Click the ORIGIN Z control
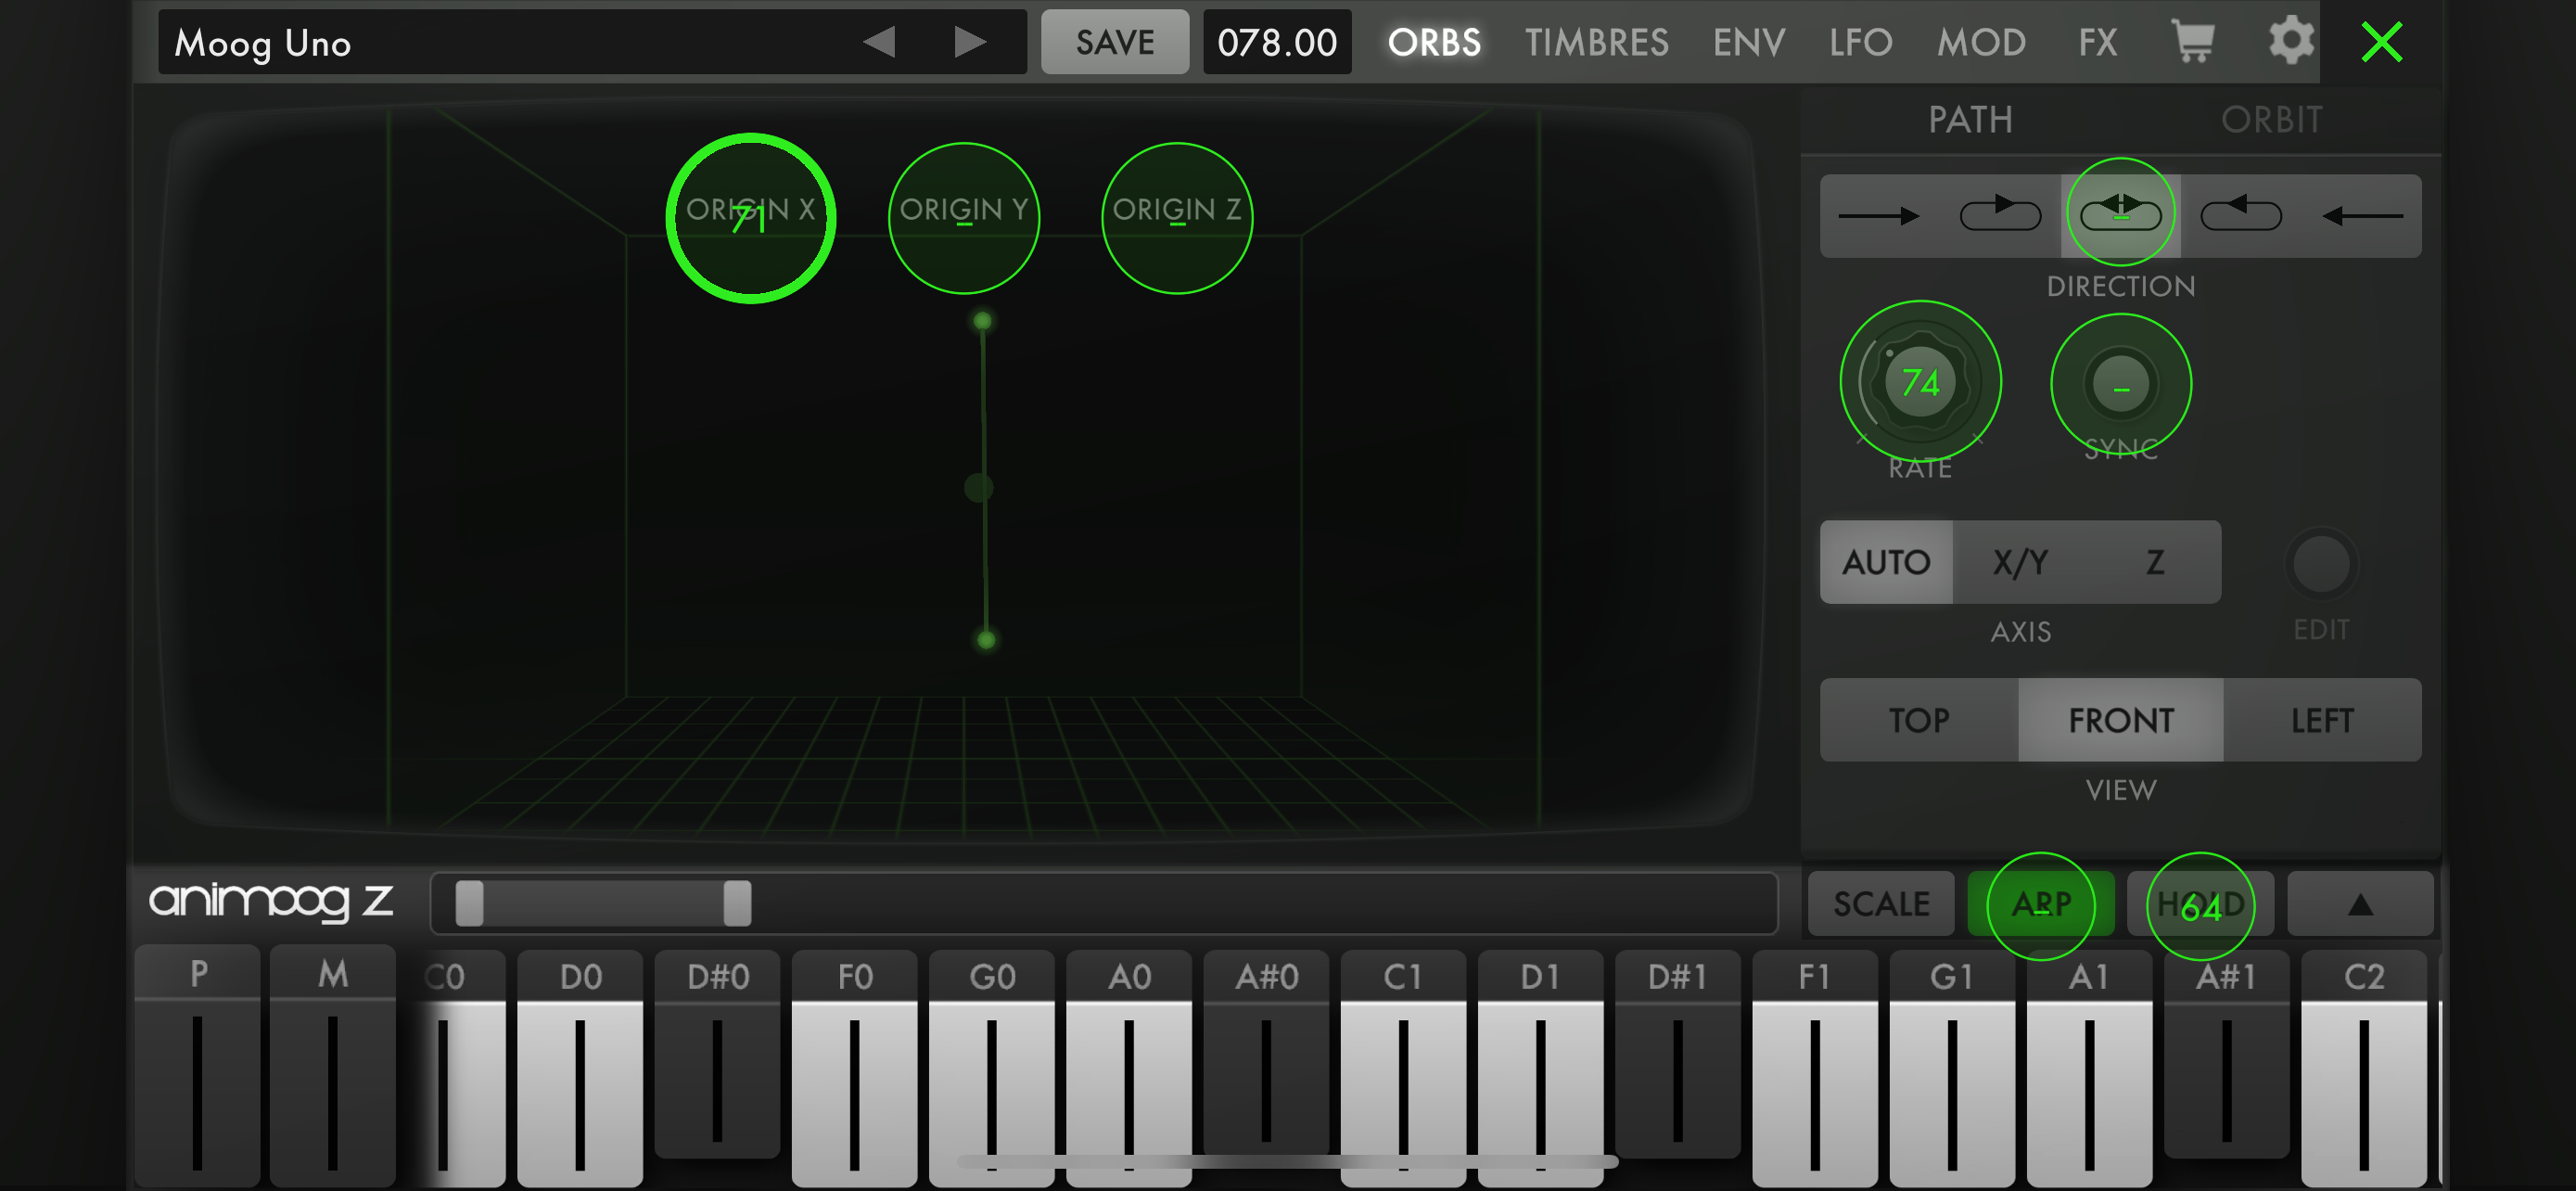The width and height of the screenshot is (2576, 1191). (x=1176, y=217)
